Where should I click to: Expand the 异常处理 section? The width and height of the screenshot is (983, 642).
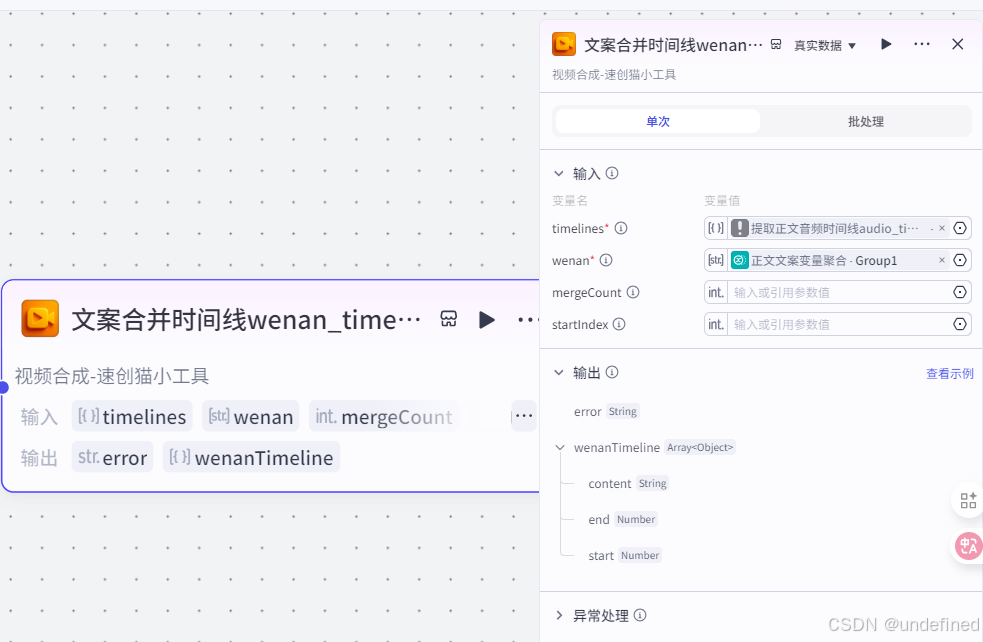coord(559,616)
